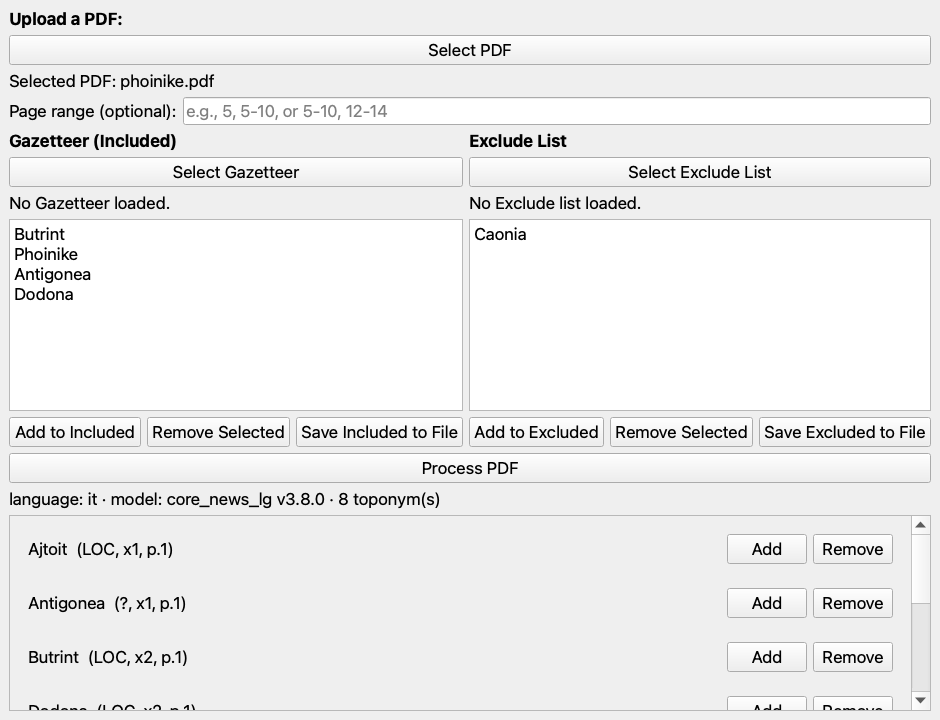Click the No Exclude list loaded text
This screenshot has height=720, width=940.
point(555,203)
